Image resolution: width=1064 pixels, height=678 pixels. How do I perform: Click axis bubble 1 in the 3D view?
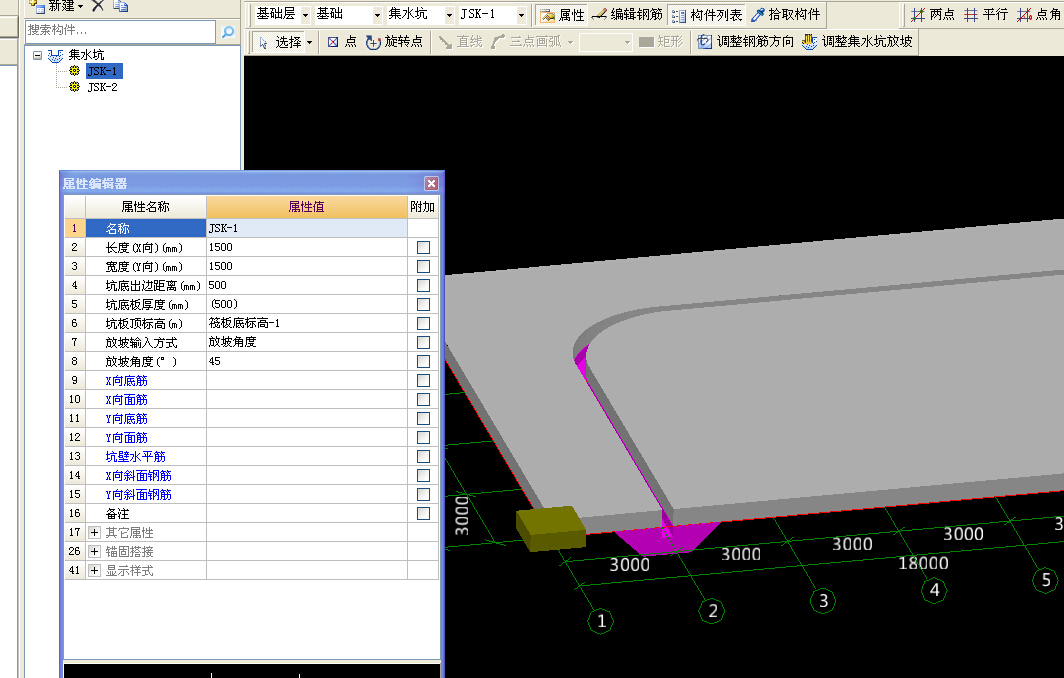point(601,621)
